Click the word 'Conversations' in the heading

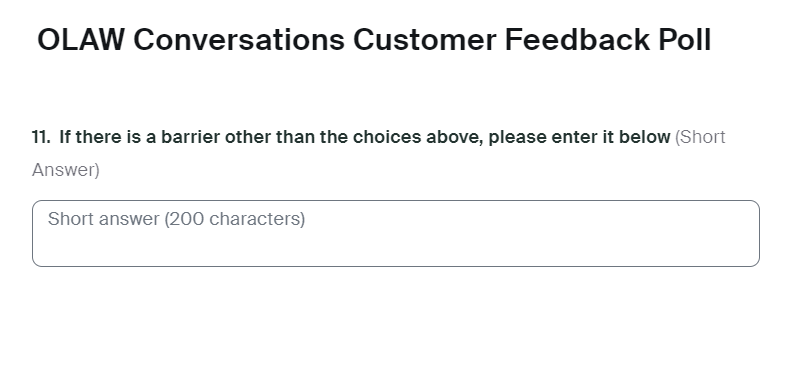(239, 40)
